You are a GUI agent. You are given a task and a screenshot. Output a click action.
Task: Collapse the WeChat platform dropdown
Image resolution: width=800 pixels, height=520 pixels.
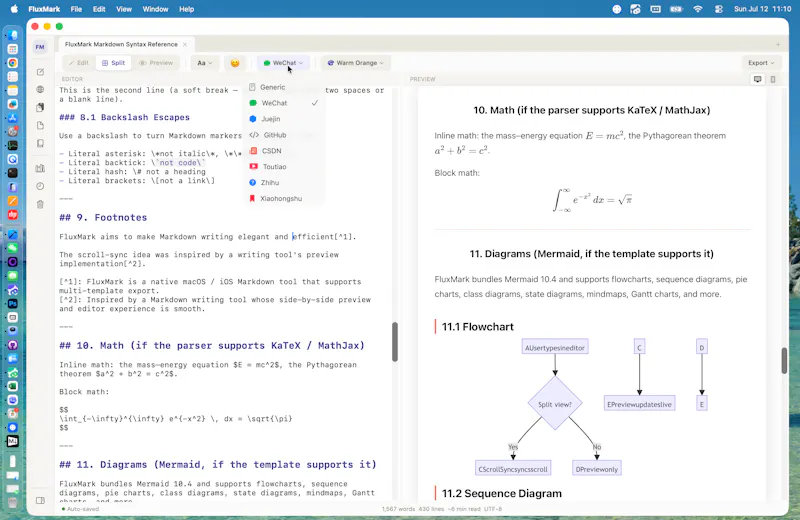(283, 63)
